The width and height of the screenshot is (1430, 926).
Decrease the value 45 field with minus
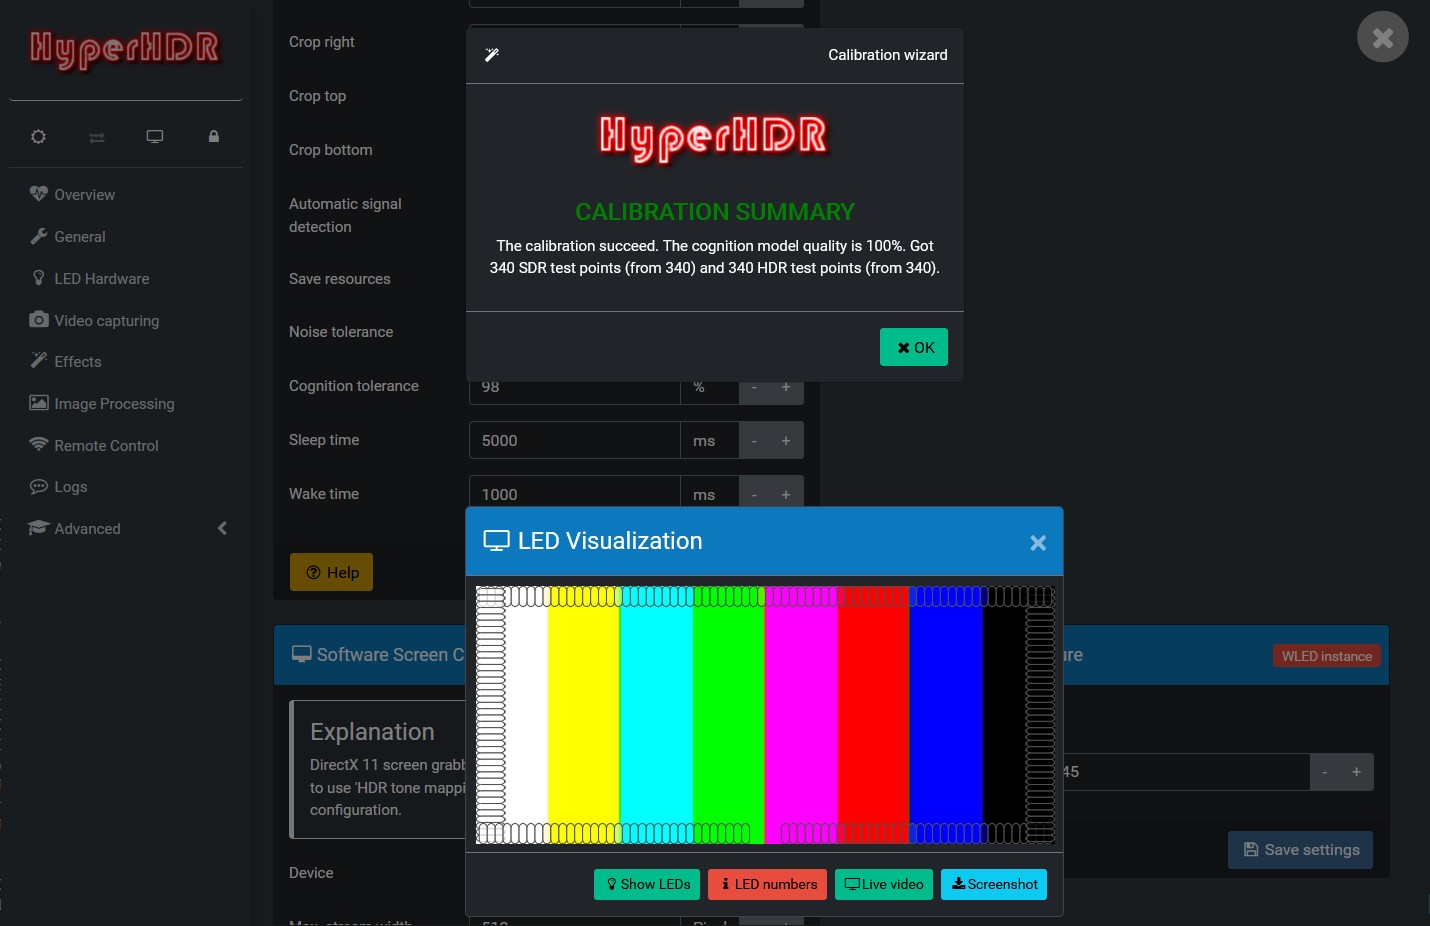pos(1325,772)
